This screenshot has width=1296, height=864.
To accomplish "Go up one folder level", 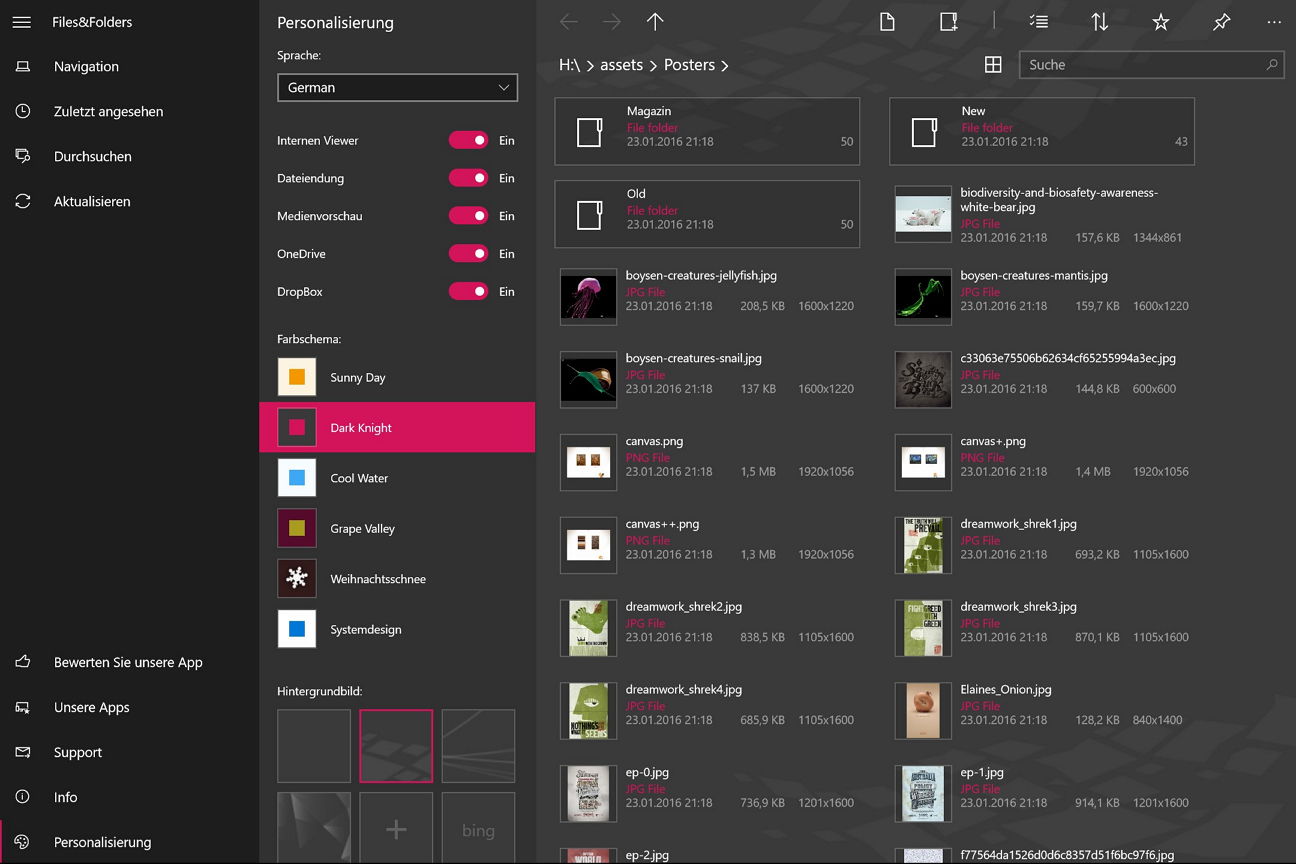I will point(655,22).
